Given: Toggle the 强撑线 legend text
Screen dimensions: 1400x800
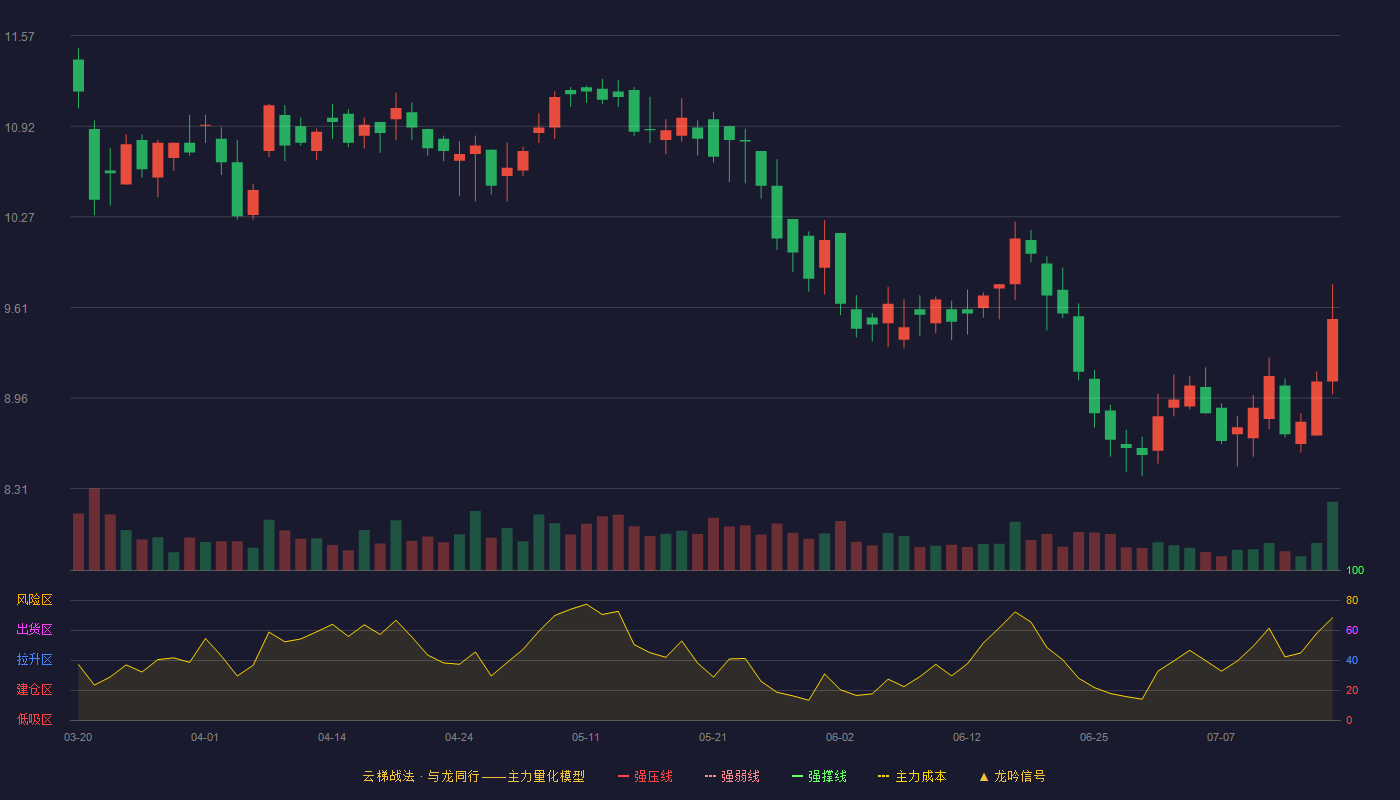Looking at the screenshot, I should (x=827, y=776).
